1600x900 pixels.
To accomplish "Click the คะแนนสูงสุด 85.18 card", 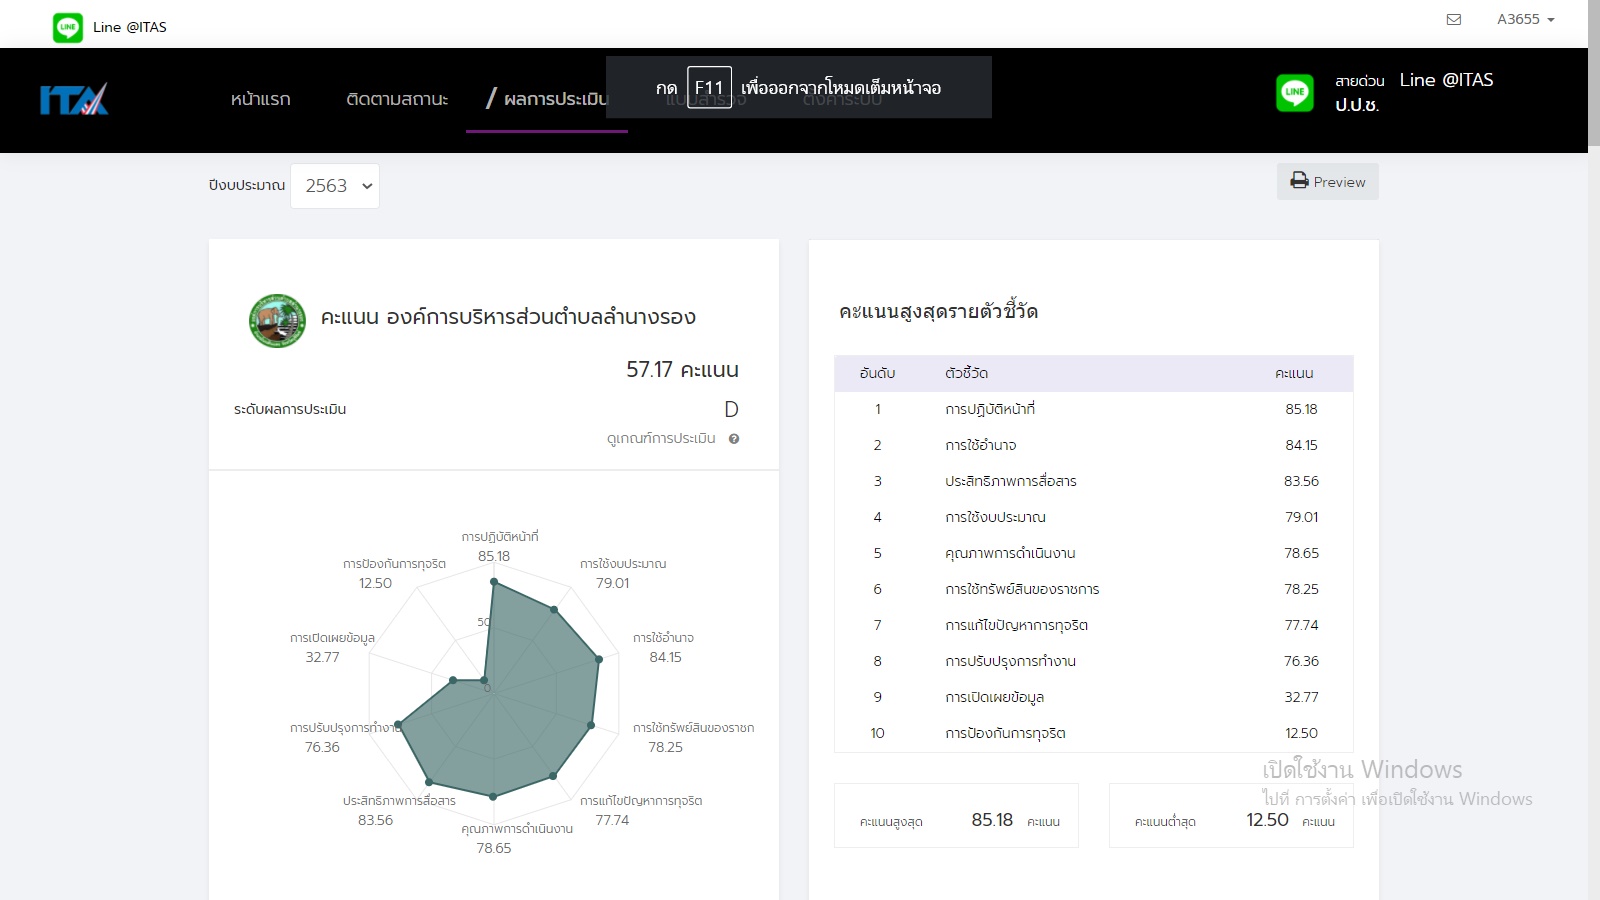I will (956, 815).
